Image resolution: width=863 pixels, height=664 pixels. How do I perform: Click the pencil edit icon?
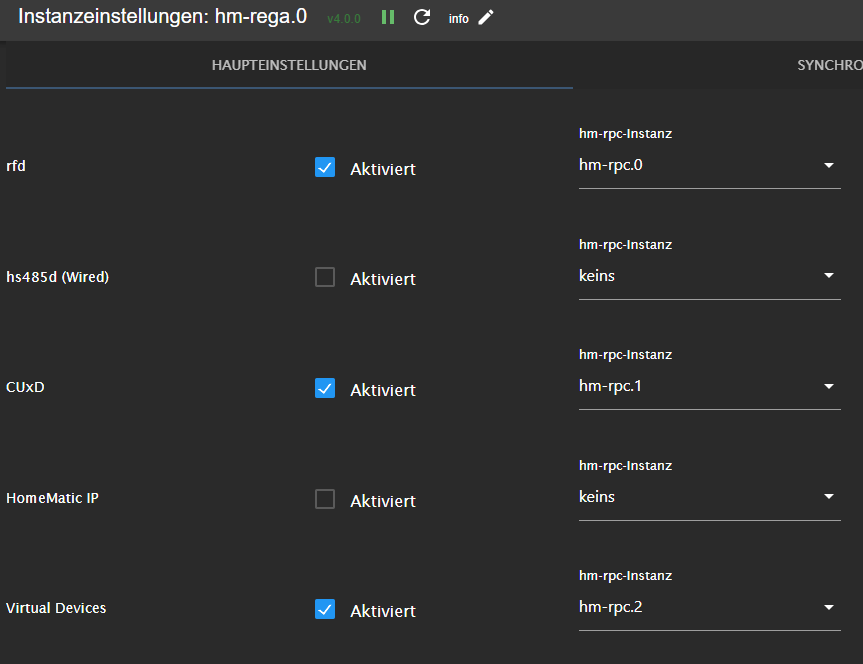(486, 18)
